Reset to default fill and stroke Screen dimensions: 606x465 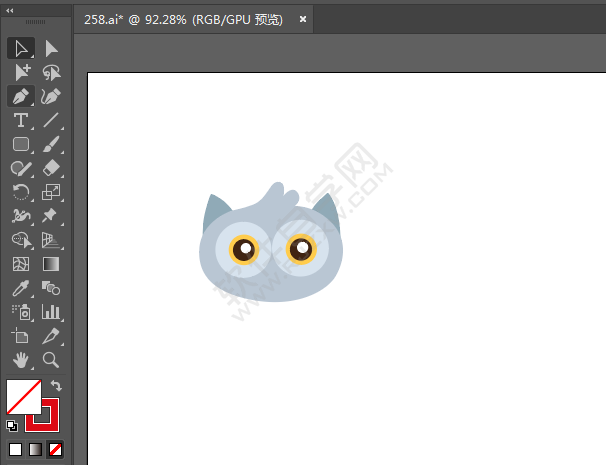tap(12, 426)
